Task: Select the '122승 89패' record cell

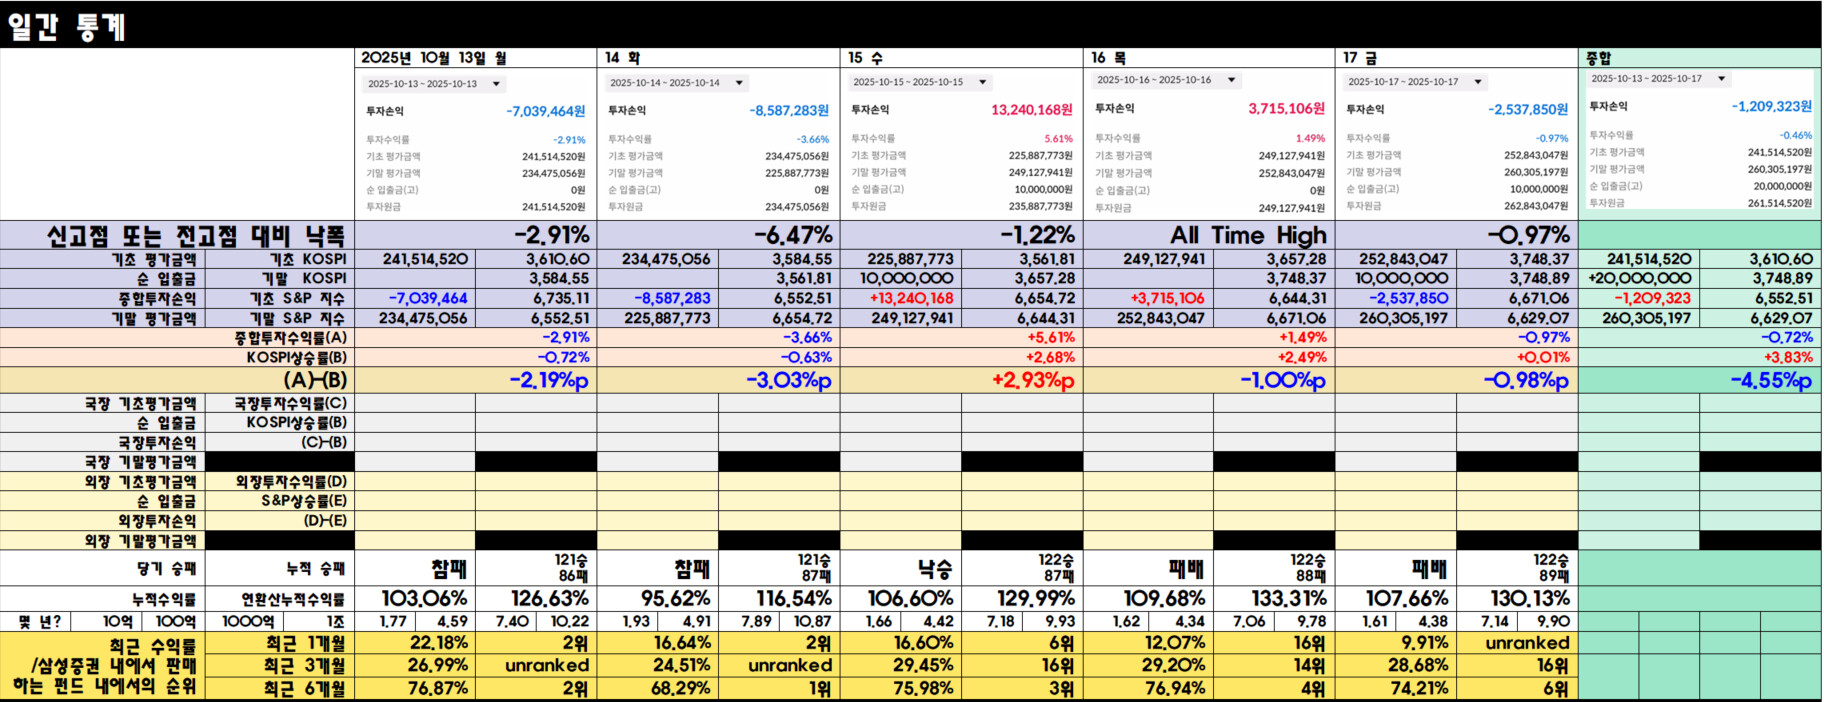Action: coord(1517,569)
